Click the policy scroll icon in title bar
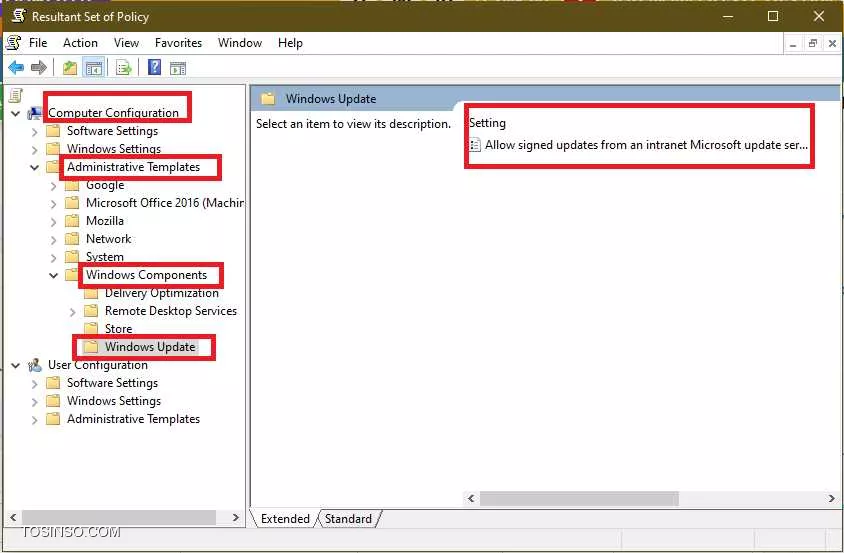This screenshot has height=553, width=844. pyautogui.click(x=18, y=16)
